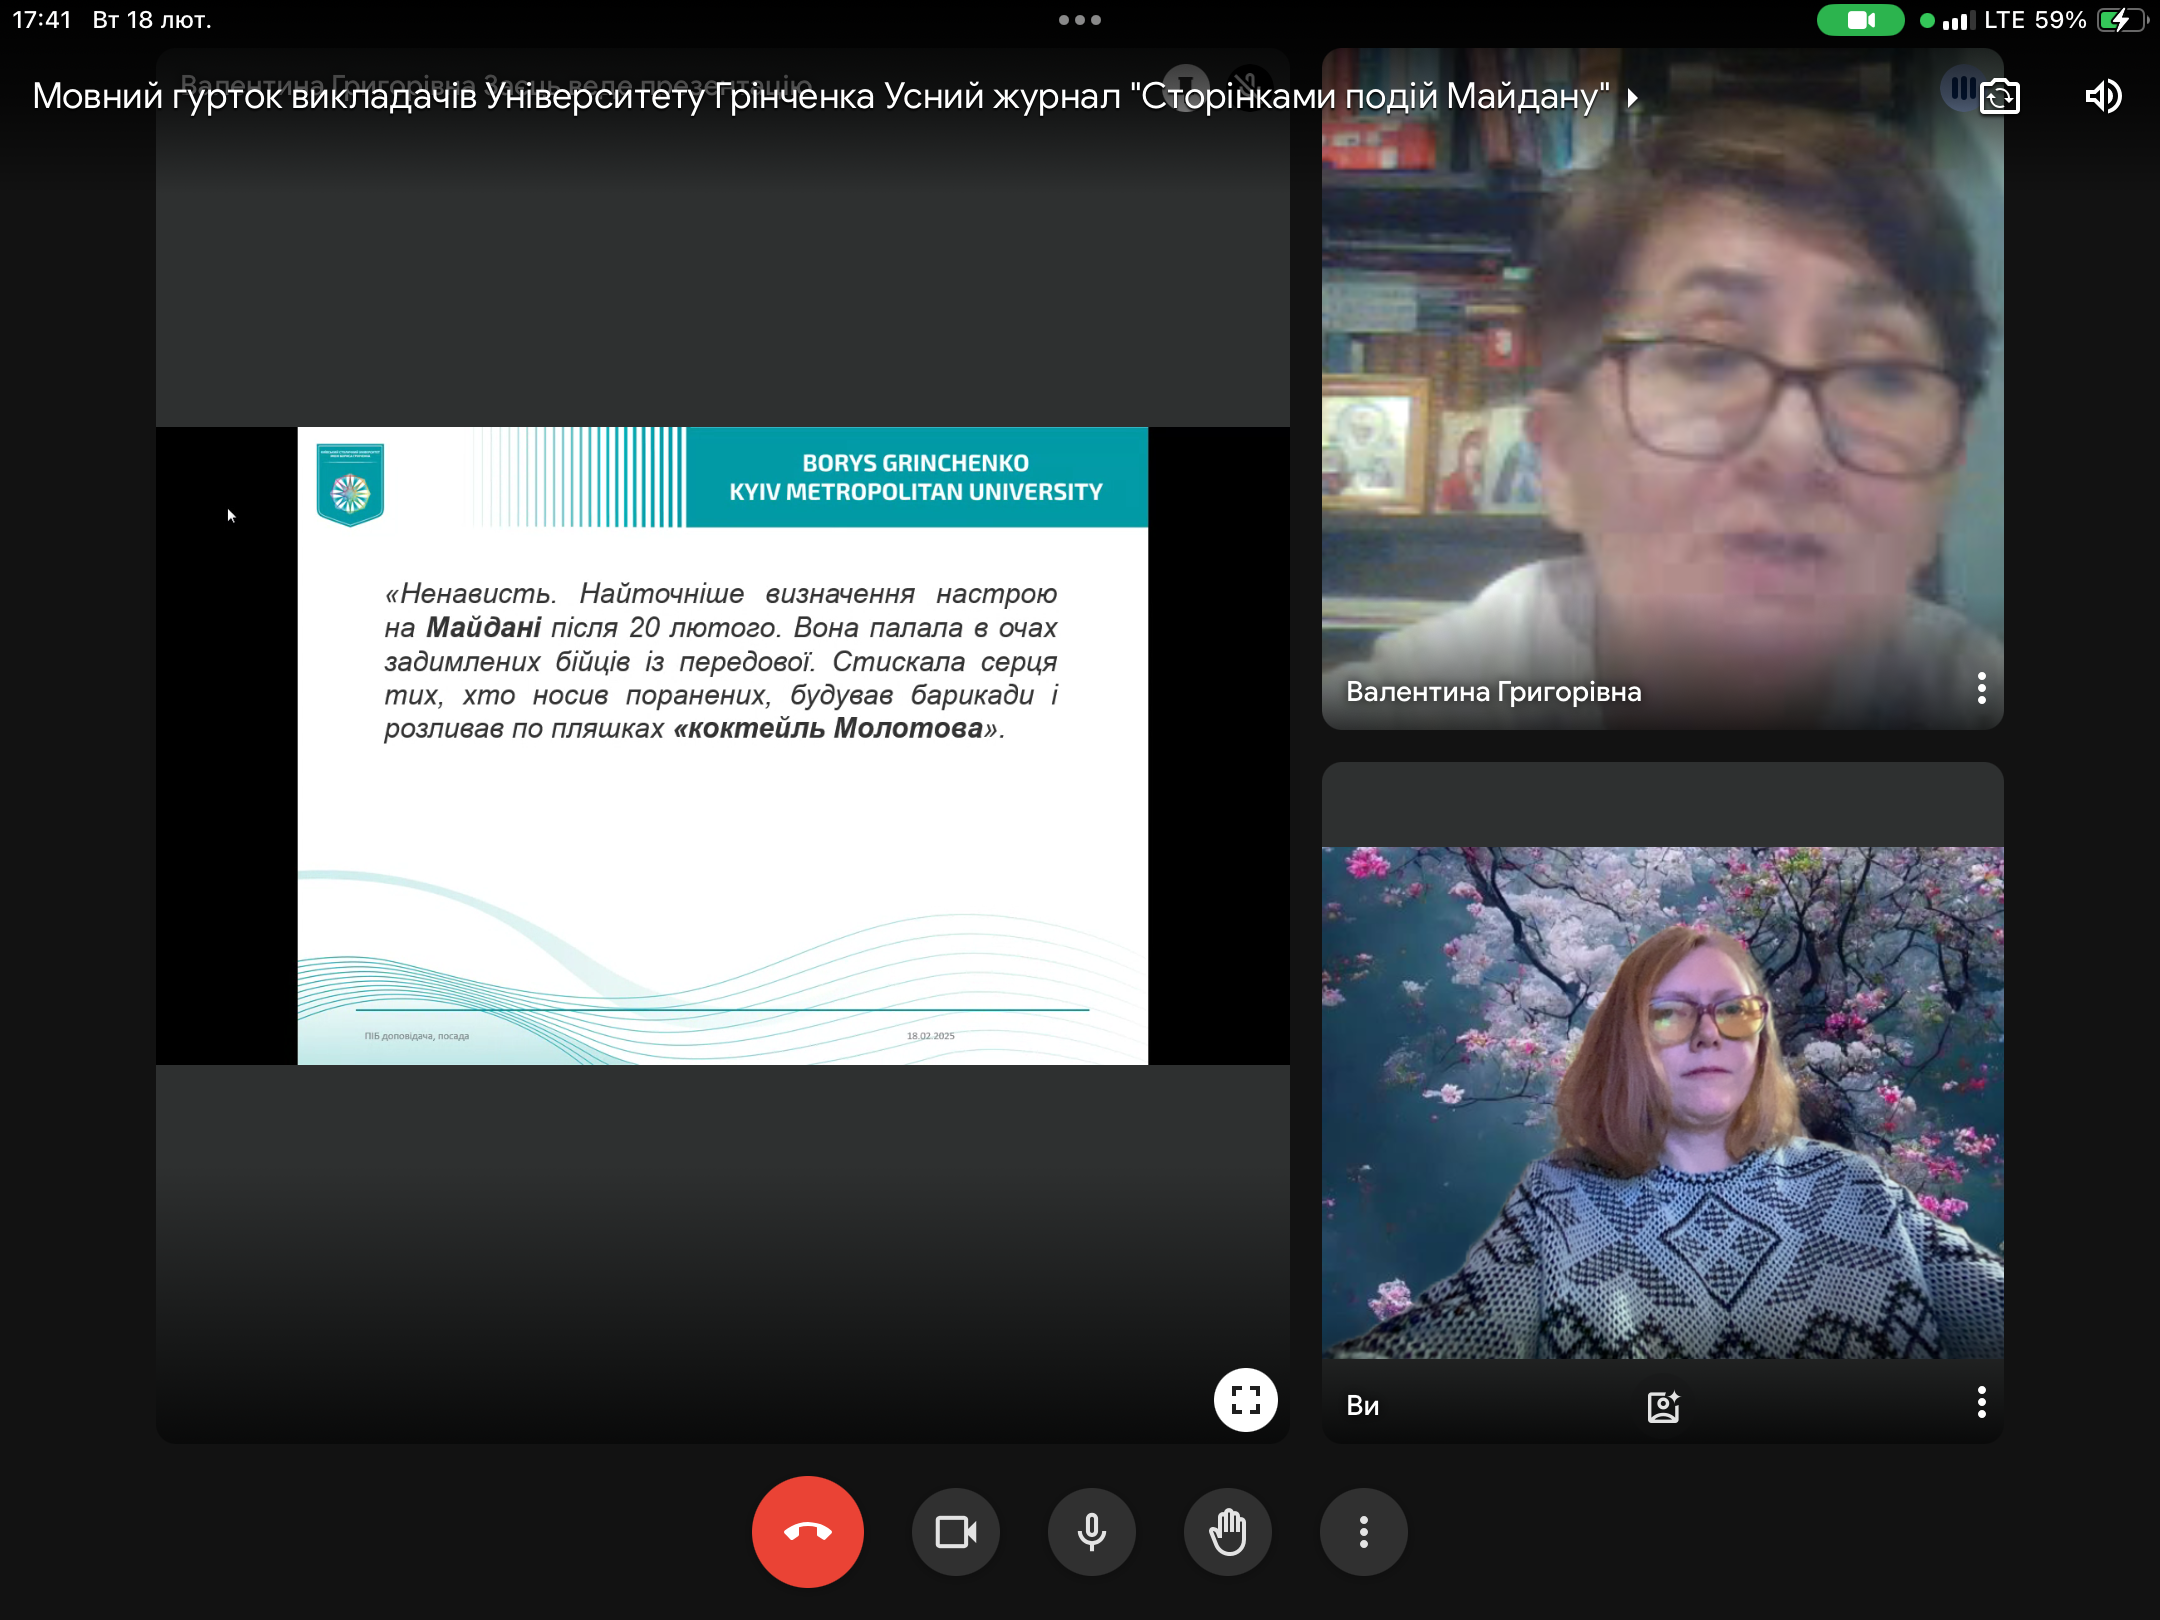This screenshot has height=1620, width=2160.
Task: Tap the battery indicator in the status bar
Action: [x=2120, y=20]
